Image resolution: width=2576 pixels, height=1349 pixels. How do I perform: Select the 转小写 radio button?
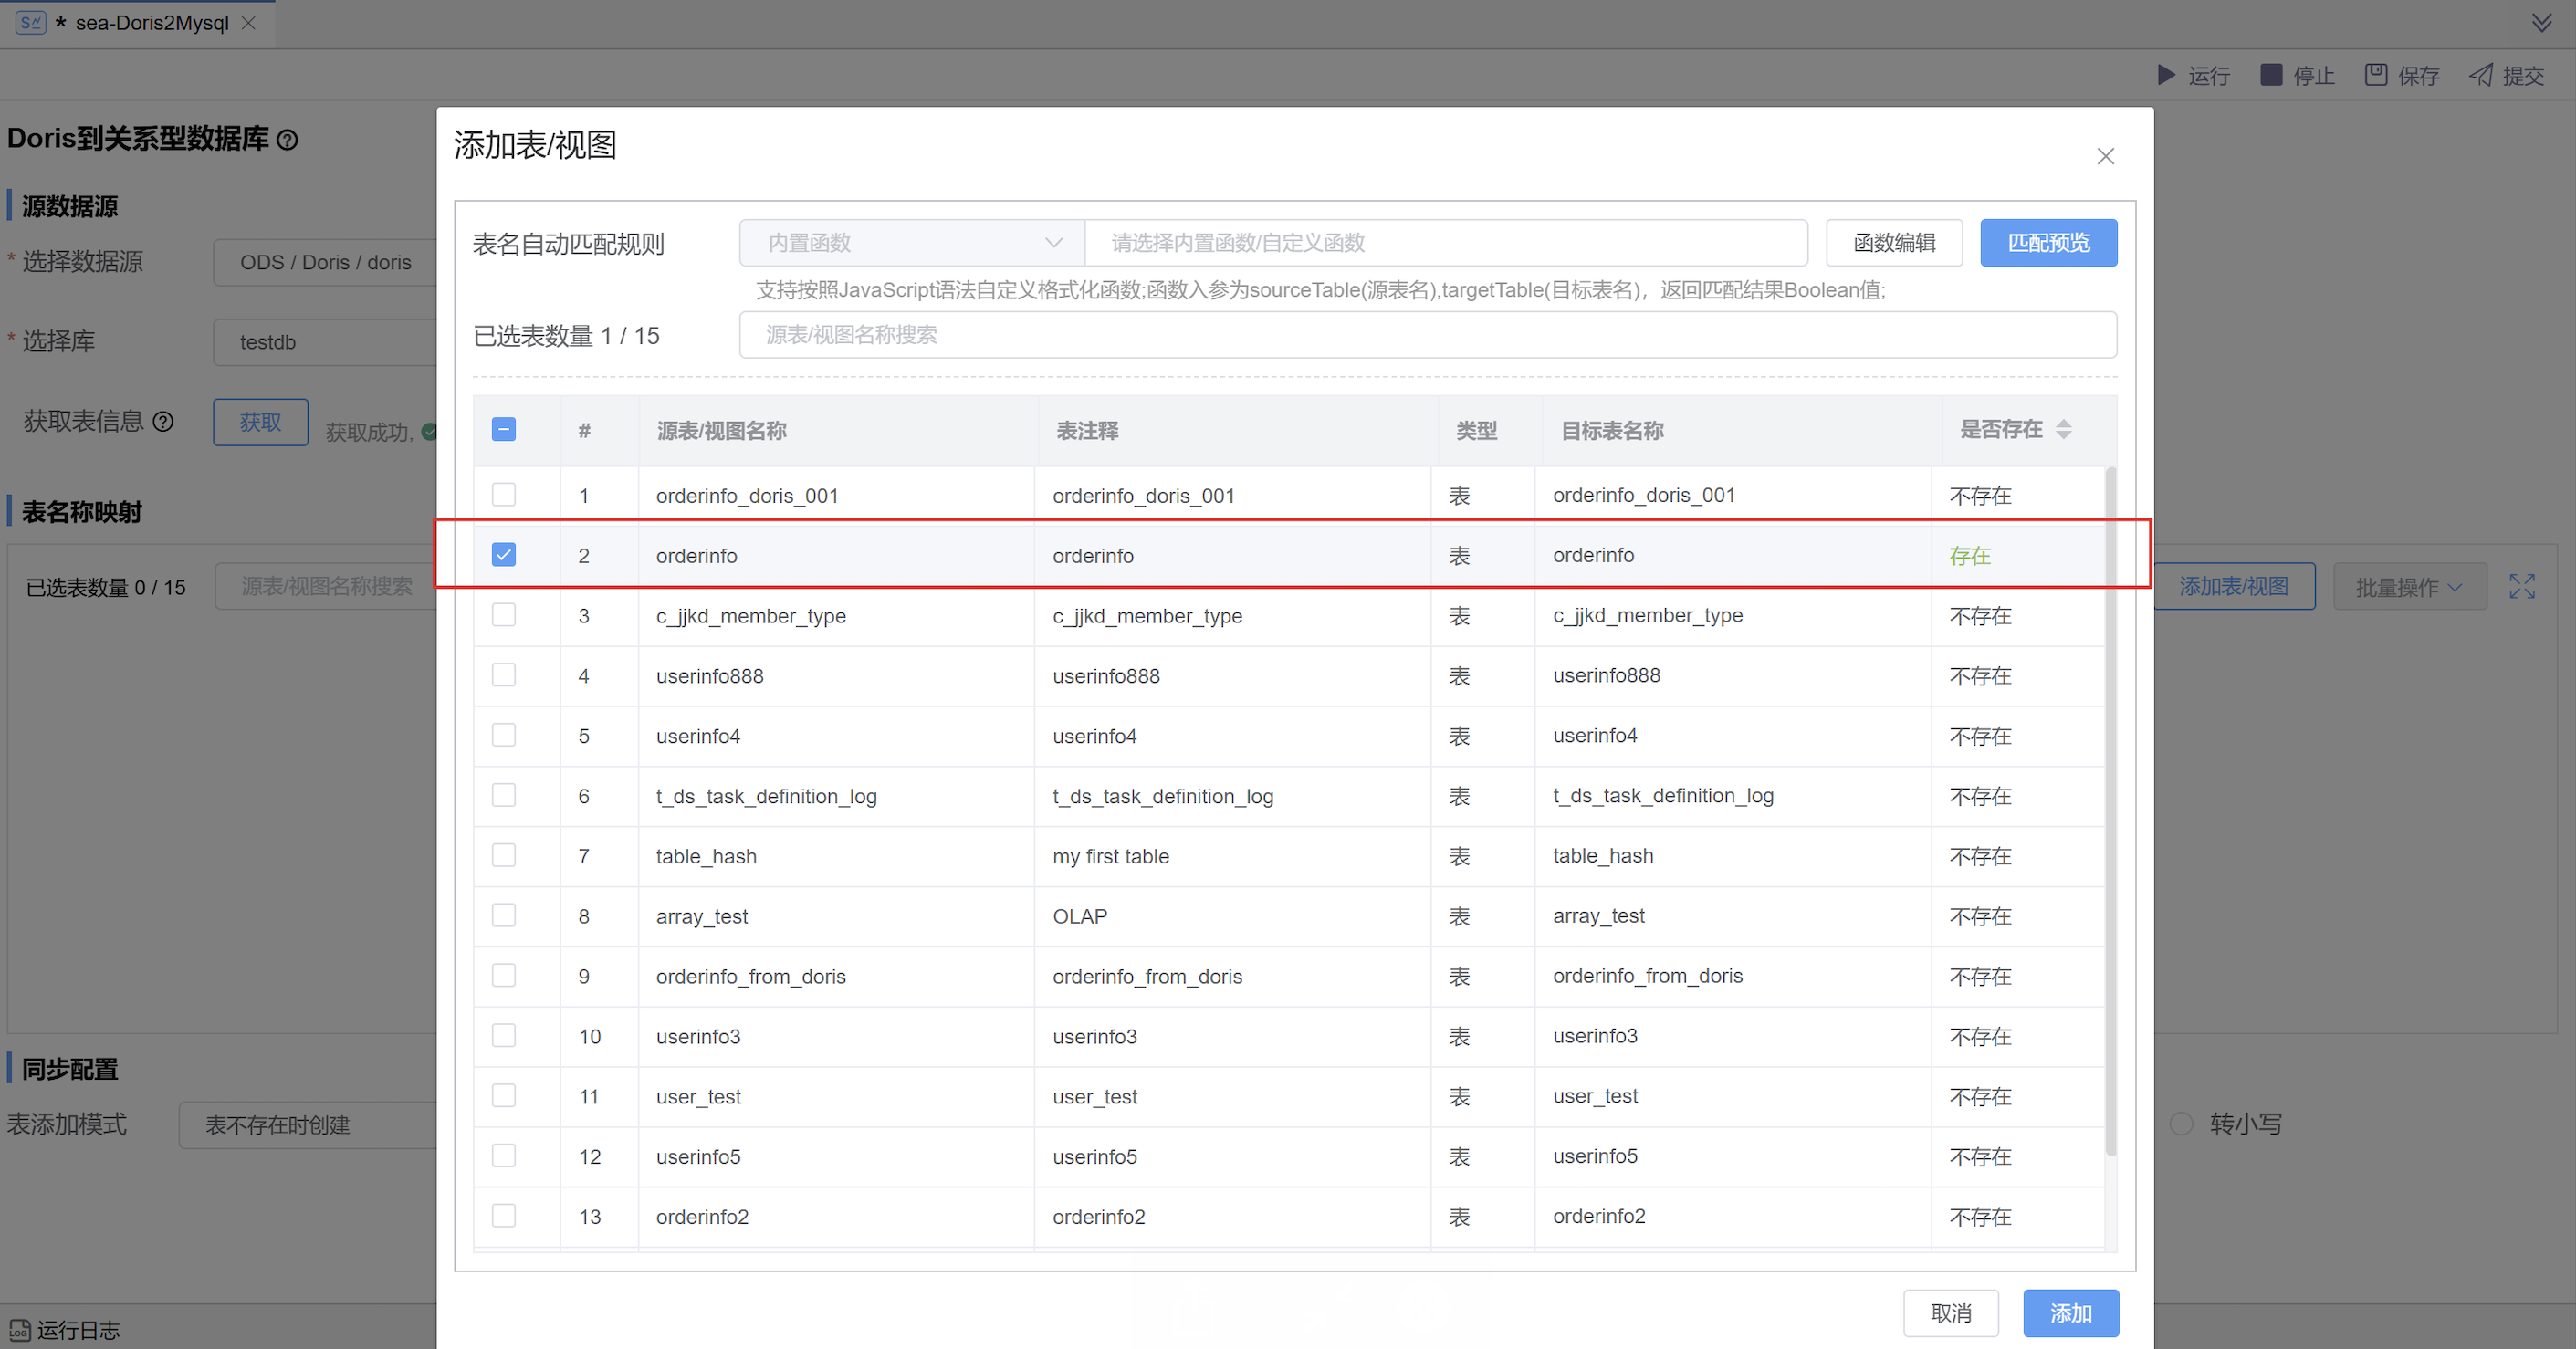pyautogui.click(x=2181, y=1124)
